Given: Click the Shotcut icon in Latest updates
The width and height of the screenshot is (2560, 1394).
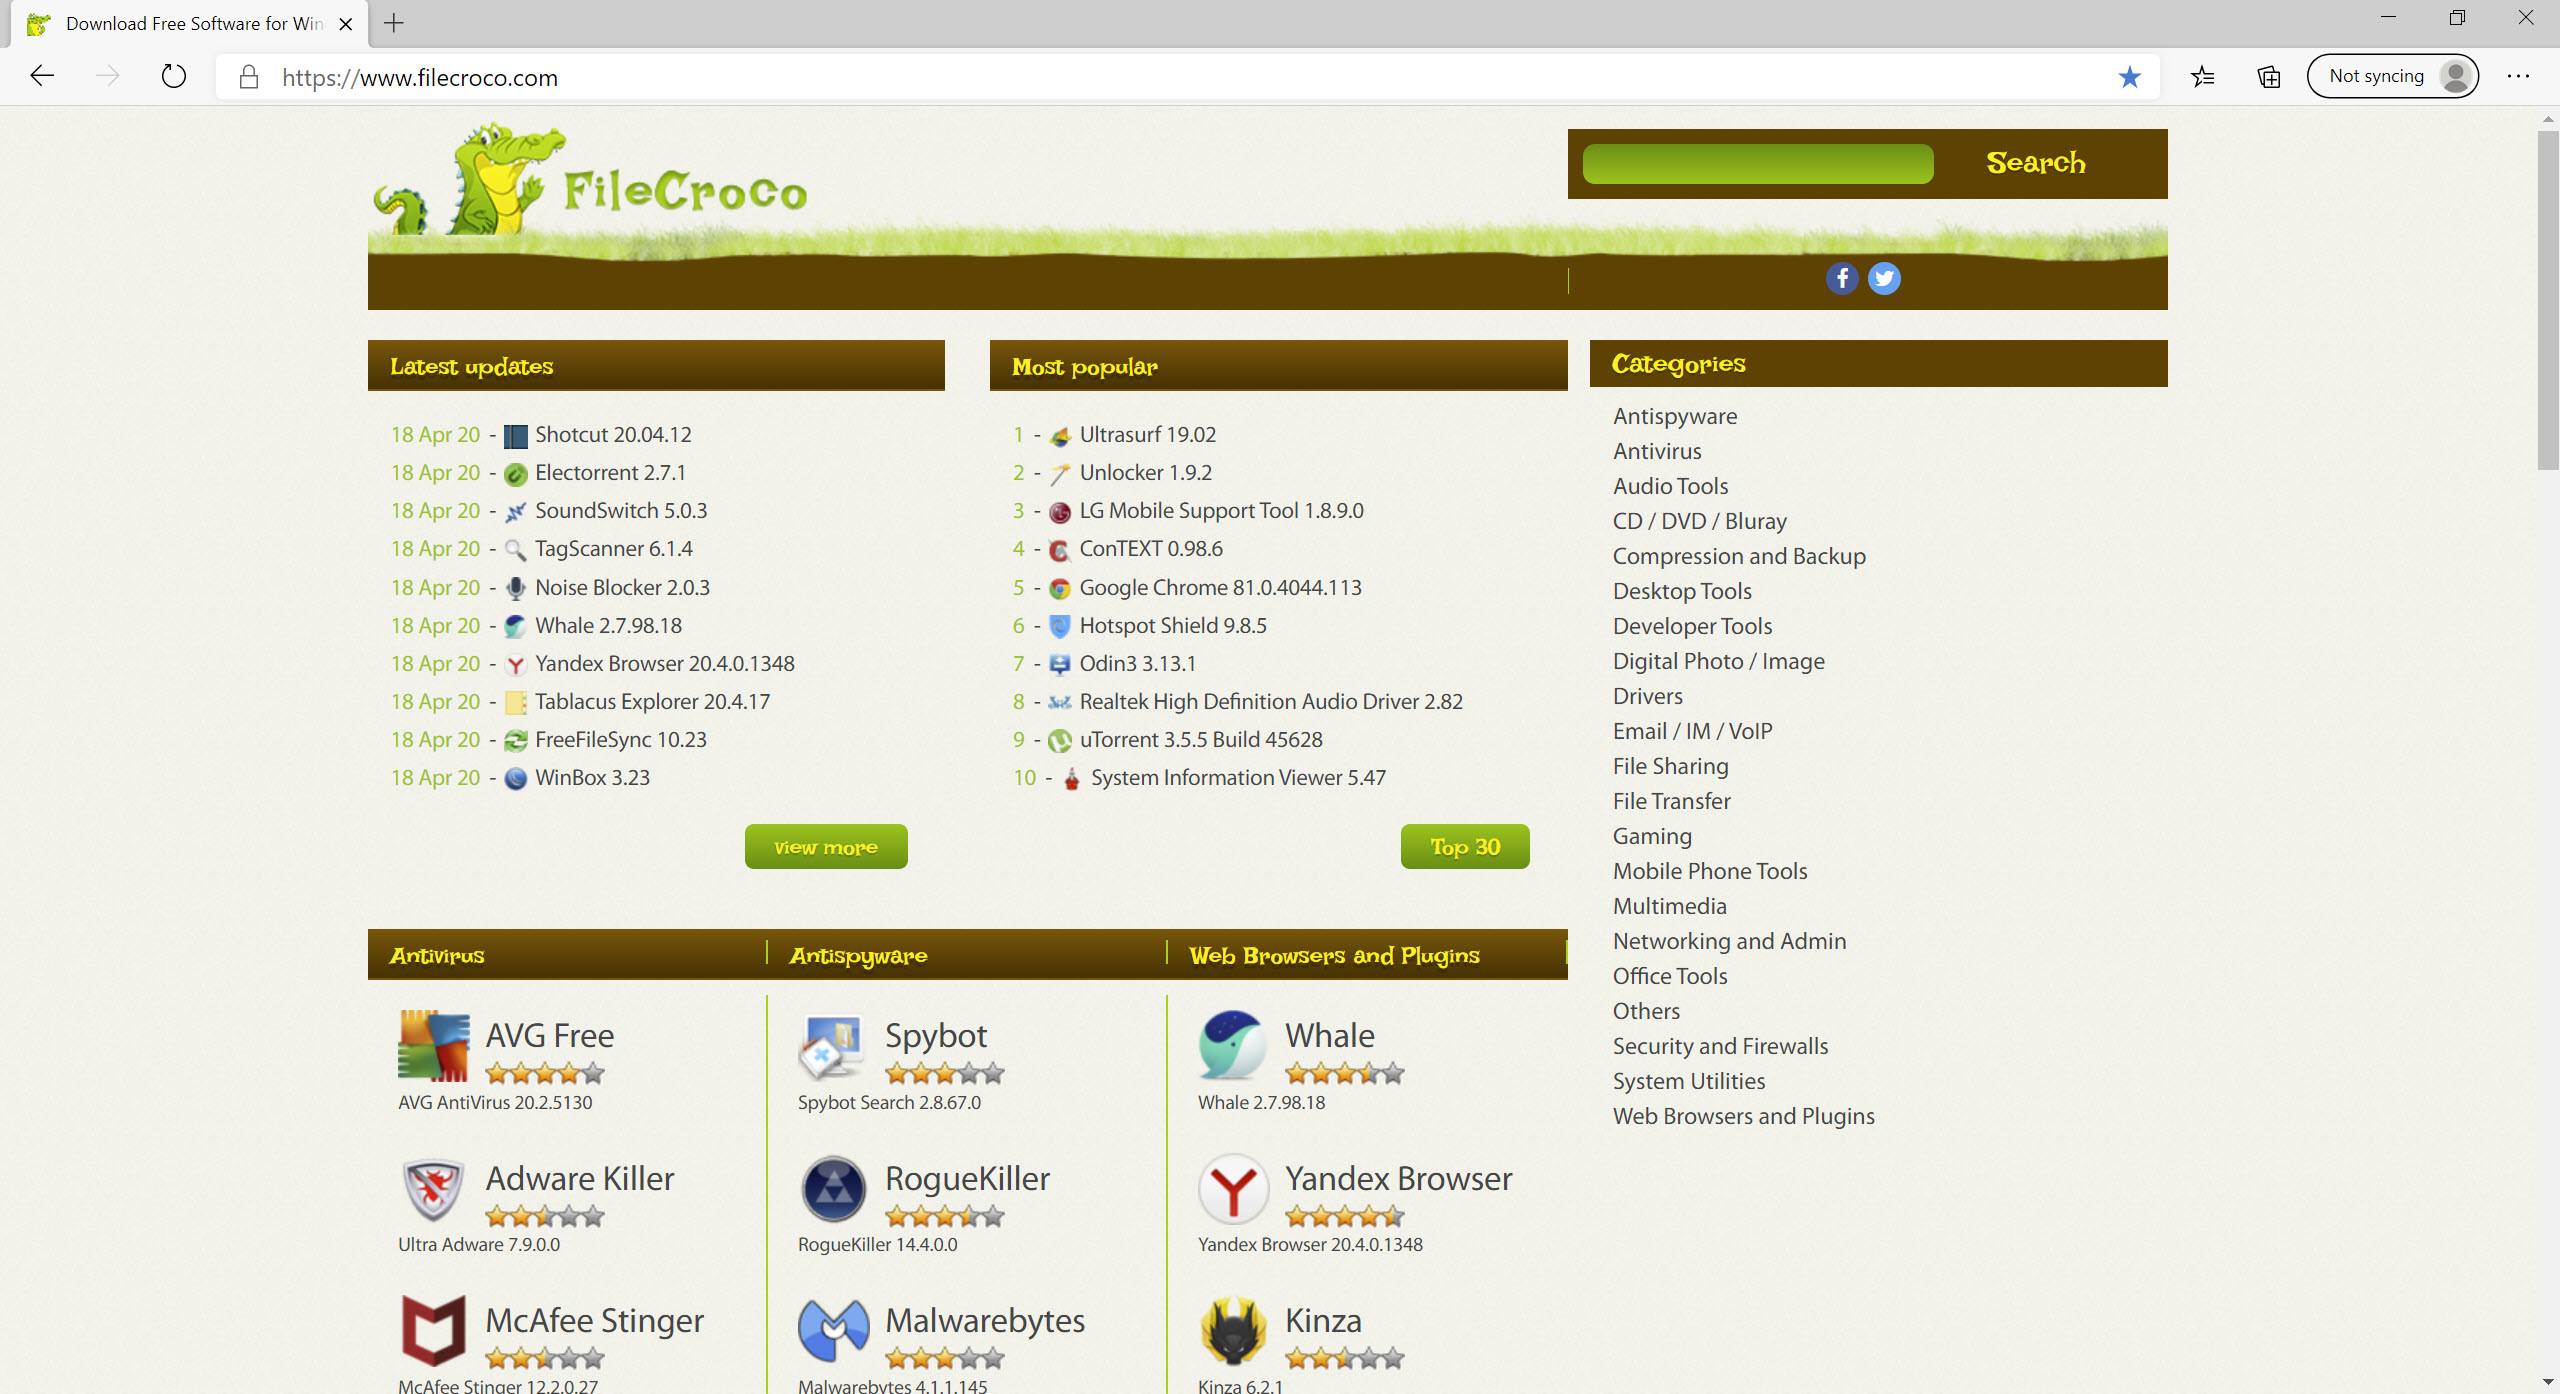Looking at the screenshot, I should (x=515, y=436).
